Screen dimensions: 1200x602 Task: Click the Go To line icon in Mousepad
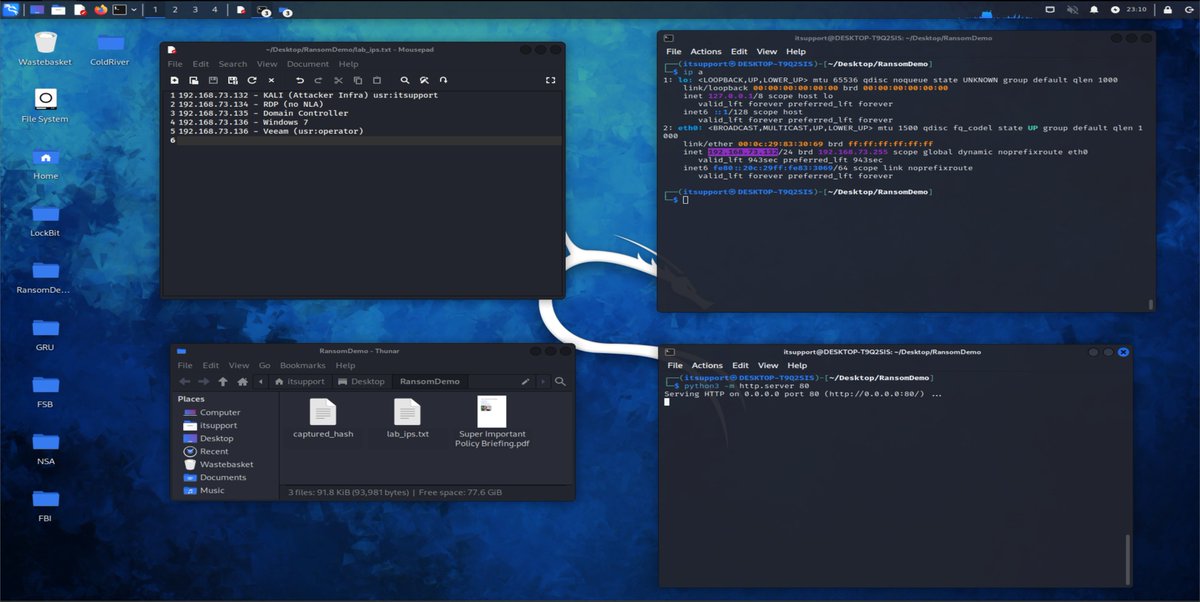pos(443,80)
